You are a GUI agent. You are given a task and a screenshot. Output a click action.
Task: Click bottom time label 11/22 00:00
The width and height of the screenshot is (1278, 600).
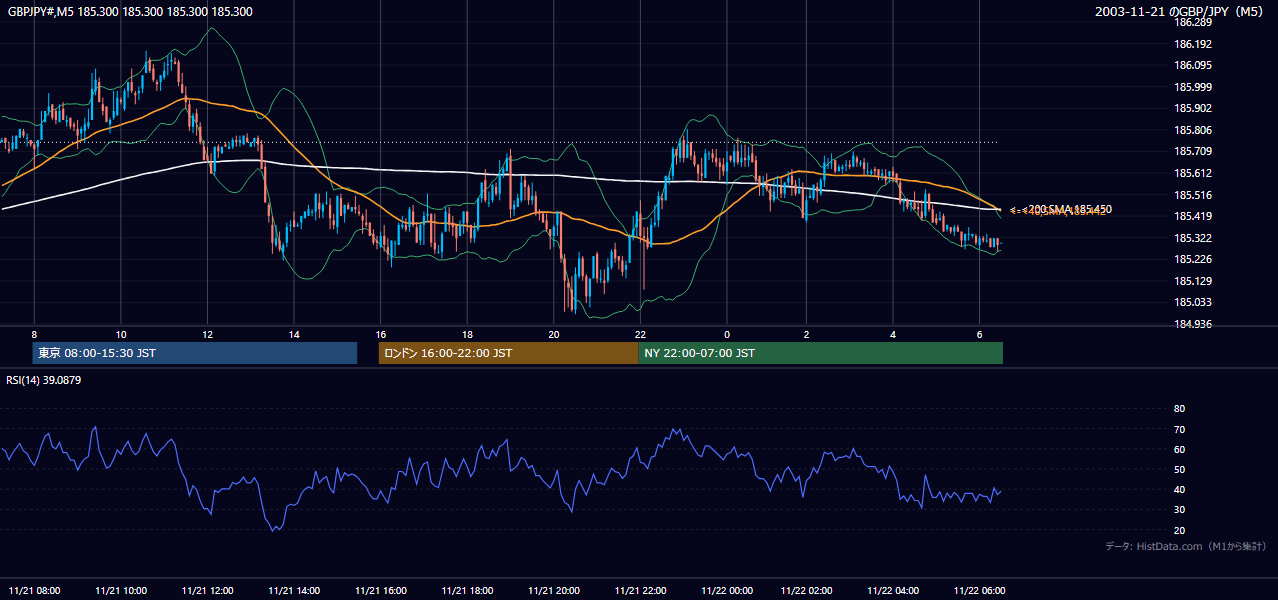pos(727,590)
